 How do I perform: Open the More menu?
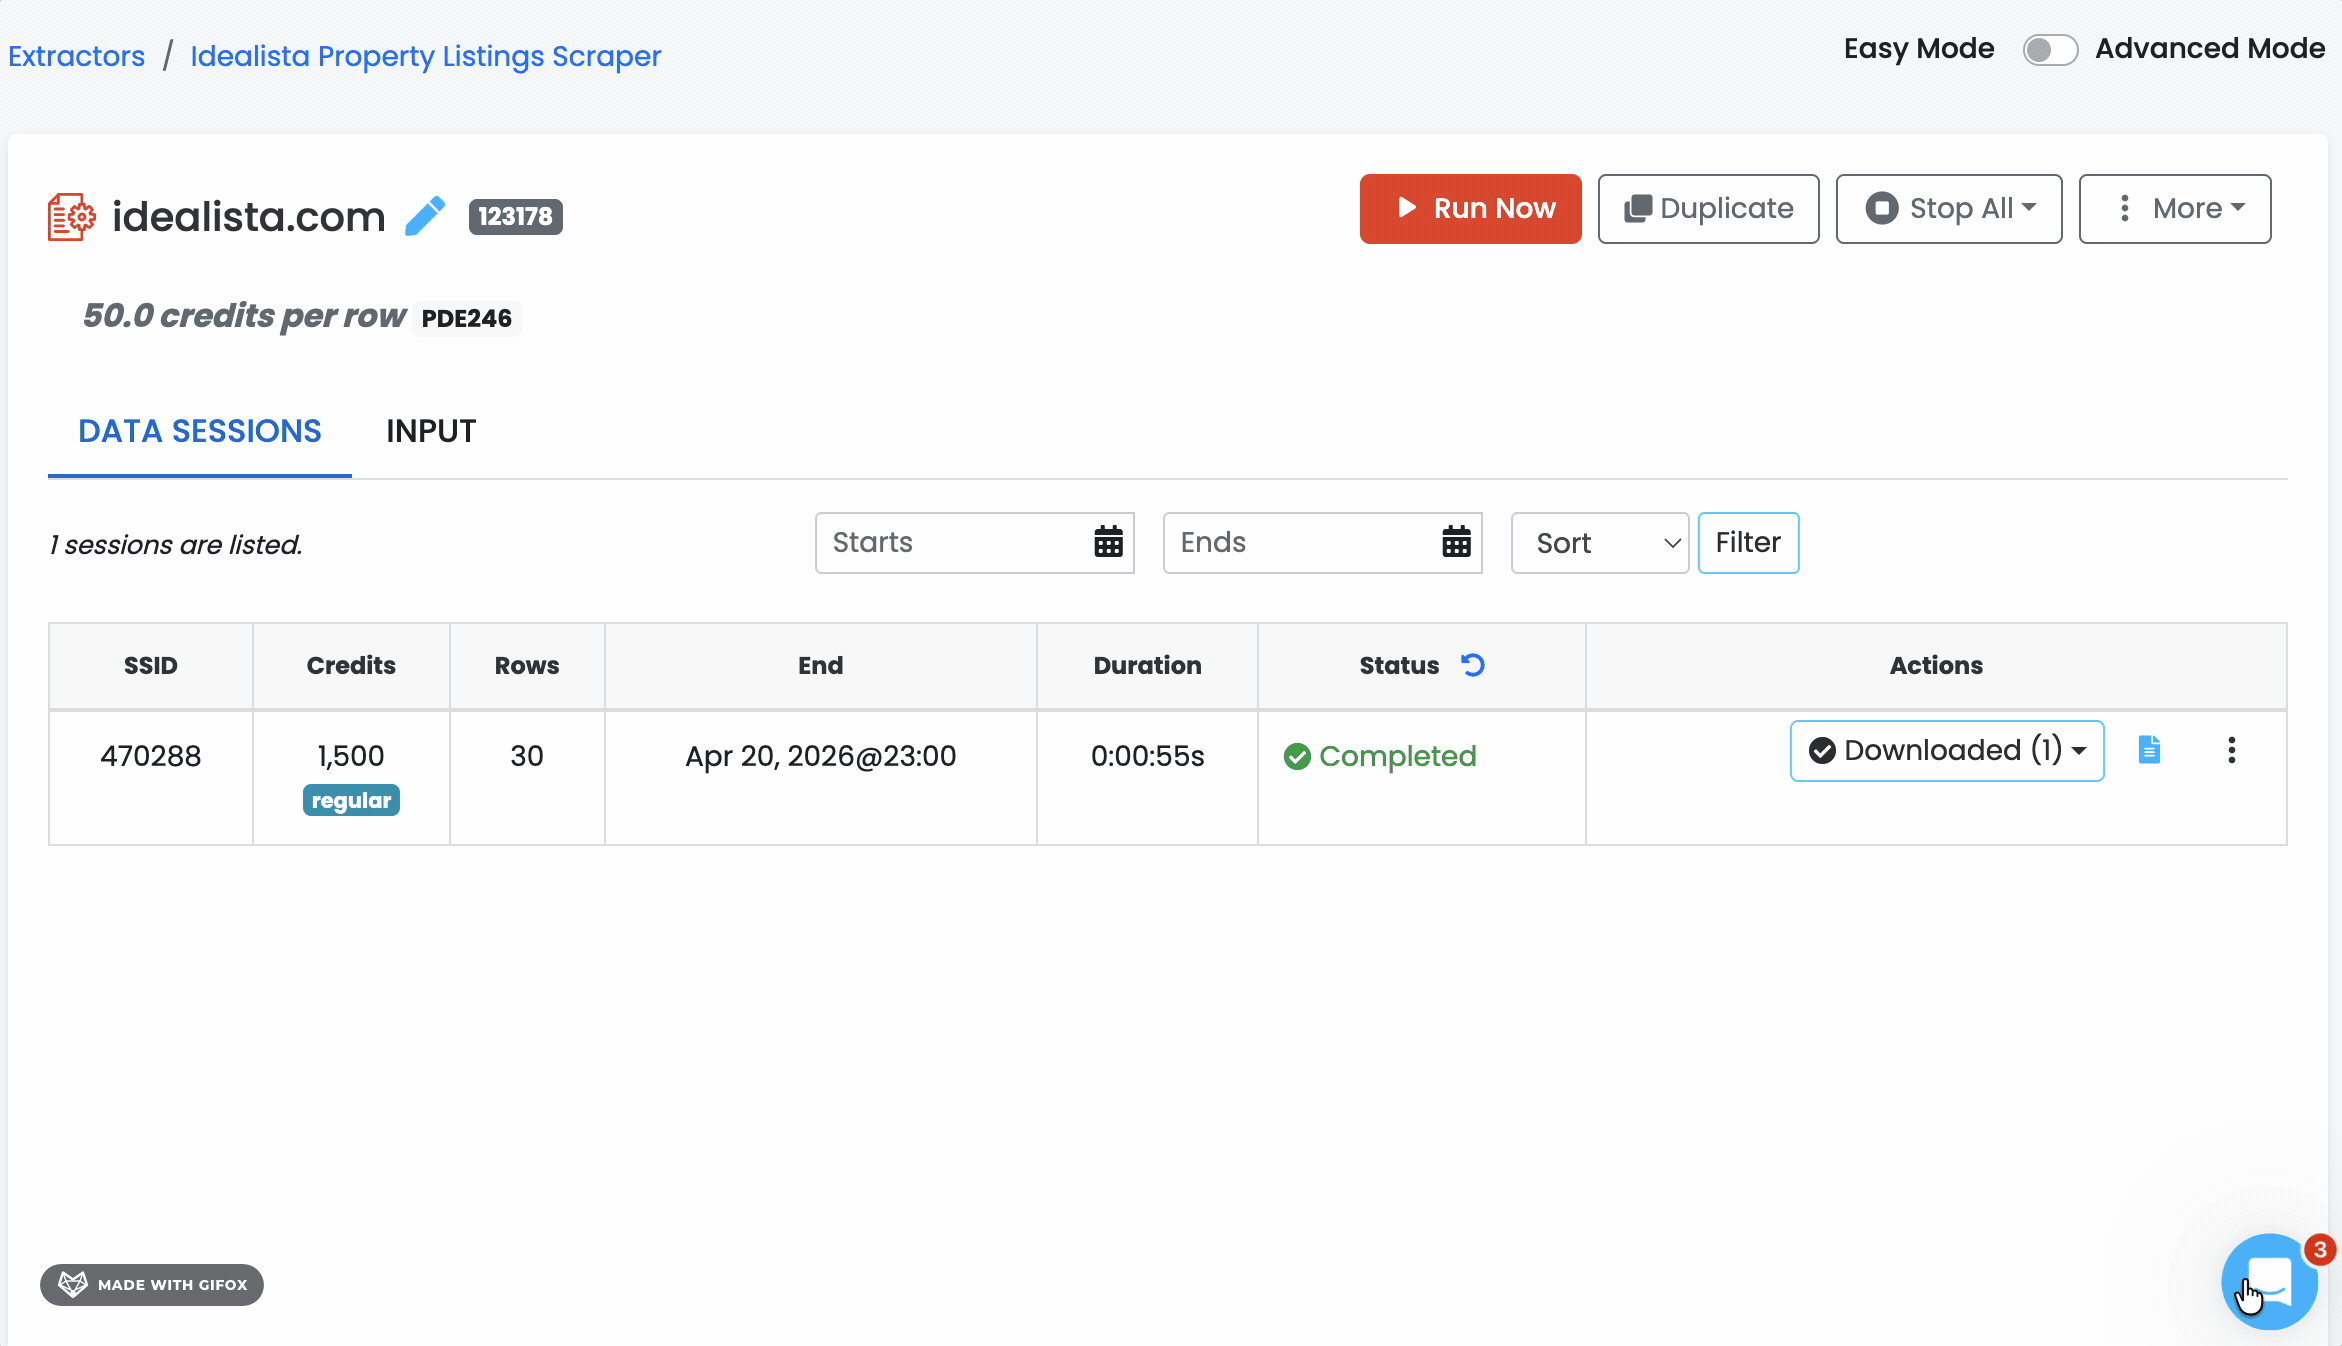pos(2175,209)
